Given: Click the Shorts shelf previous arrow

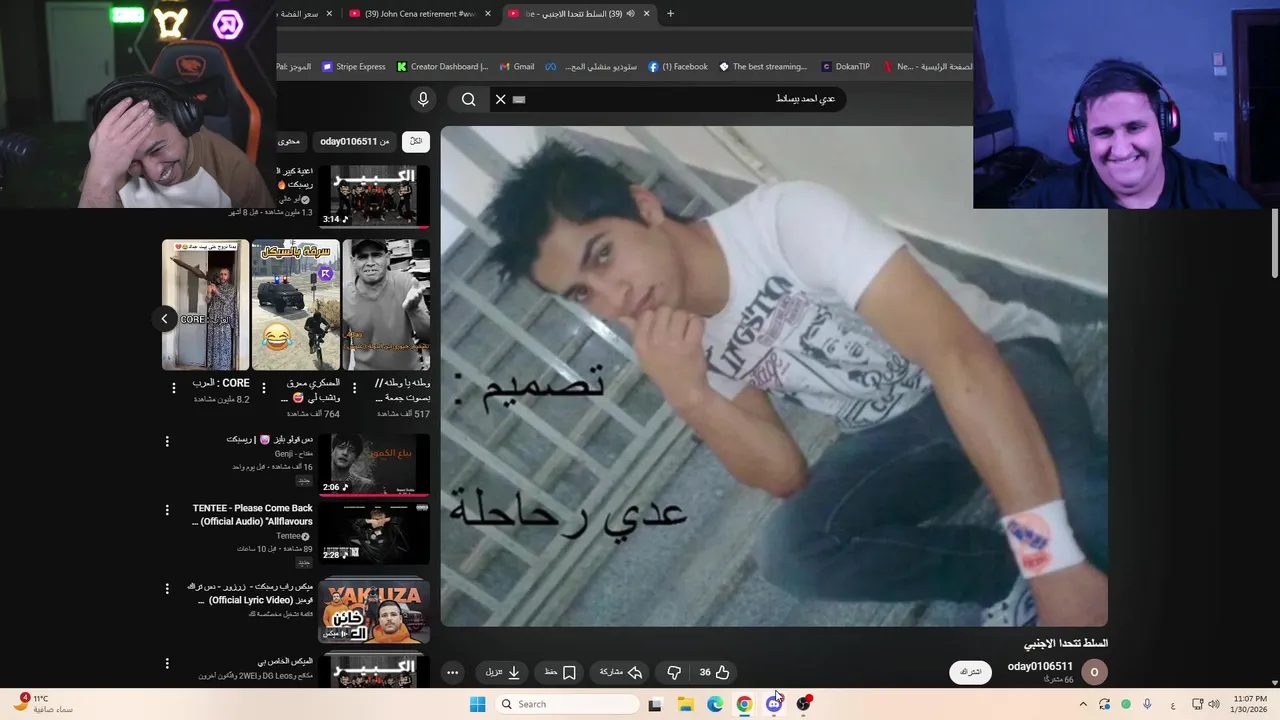Looking at the screenshot, I should coord(165,319).
